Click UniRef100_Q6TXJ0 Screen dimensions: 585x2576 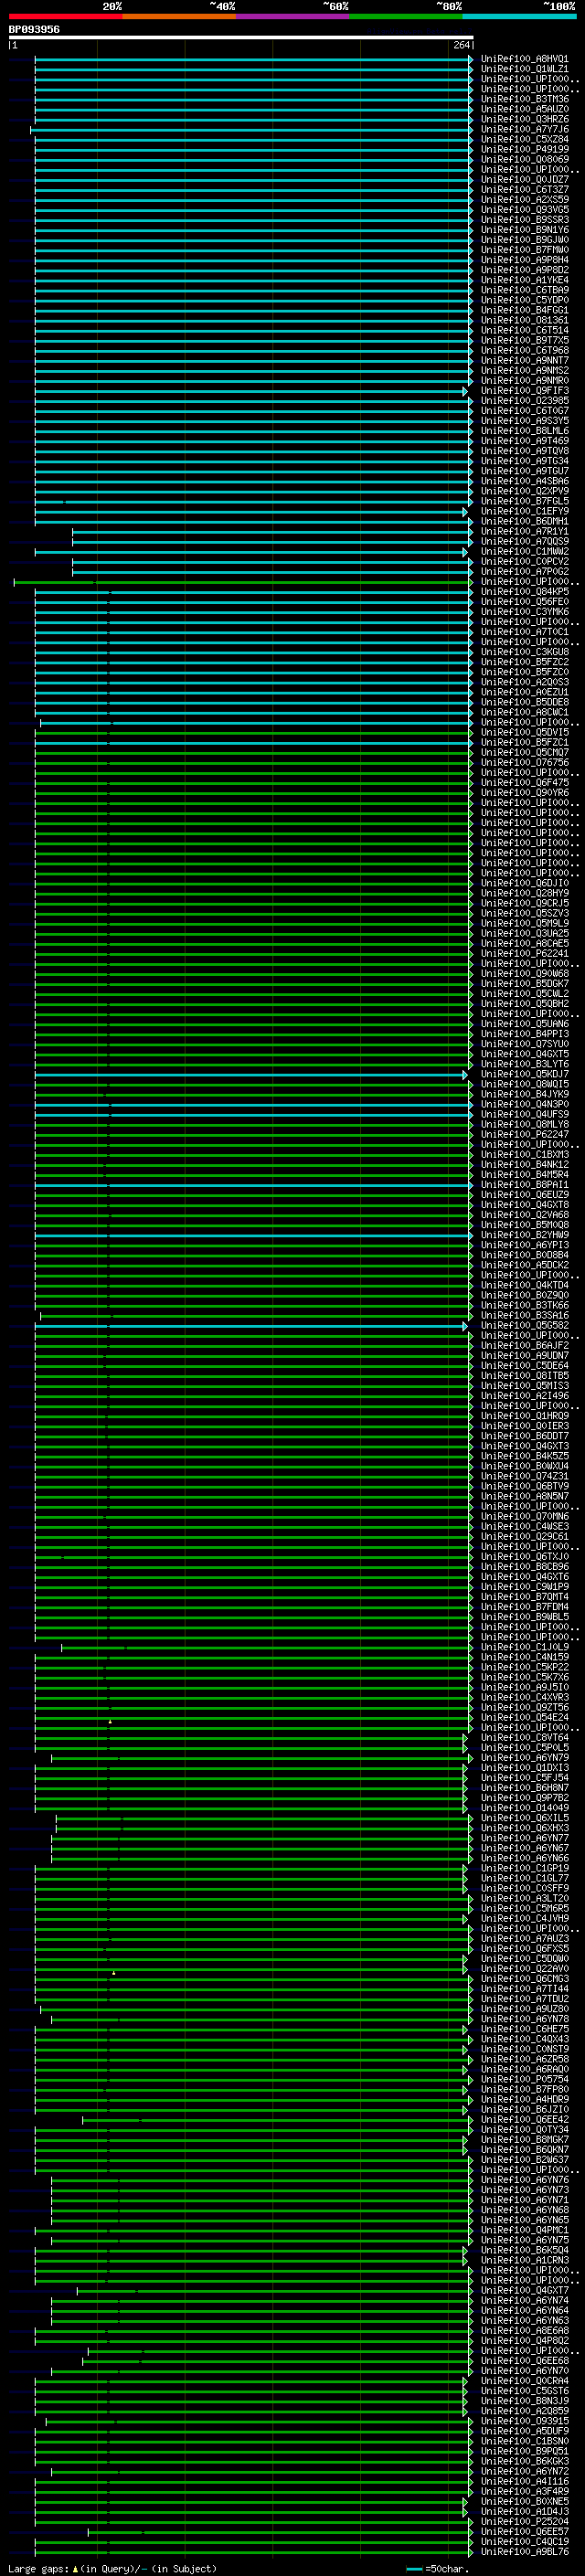525,1556
